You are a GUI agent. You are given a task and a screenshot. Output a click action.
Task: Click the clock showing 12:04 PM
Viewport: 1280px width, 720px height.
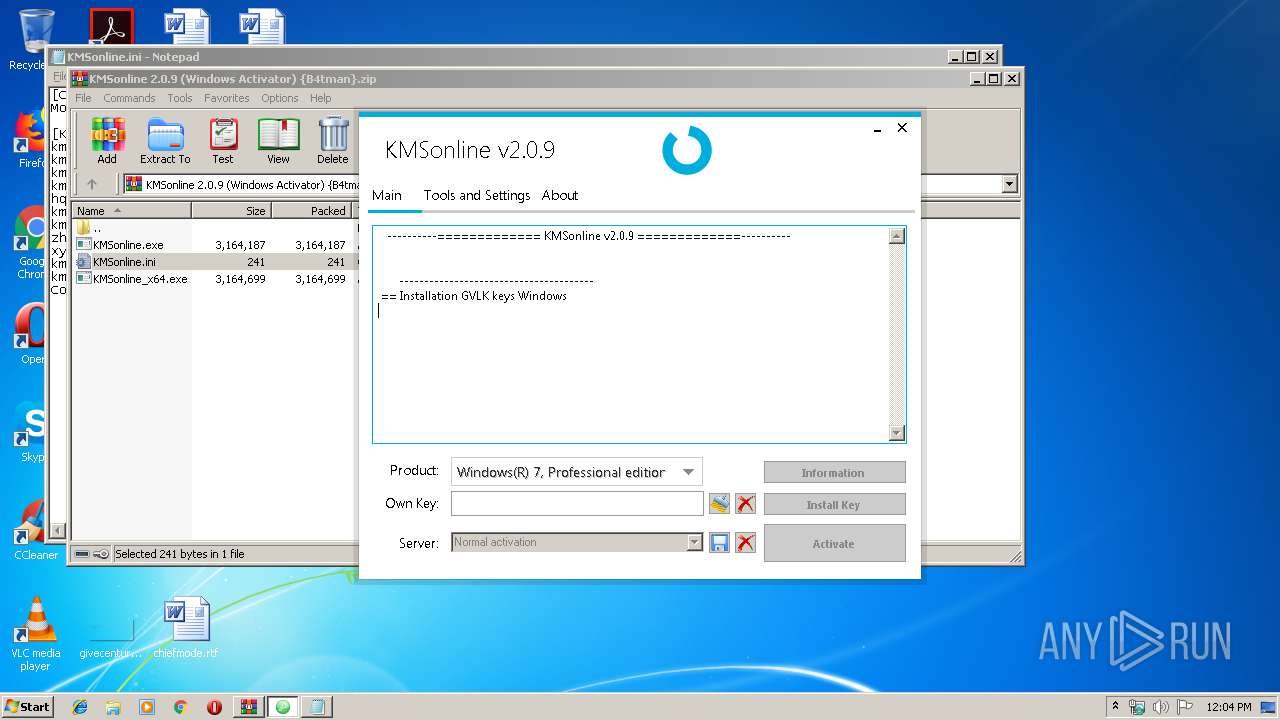(x=1229, y=707)
